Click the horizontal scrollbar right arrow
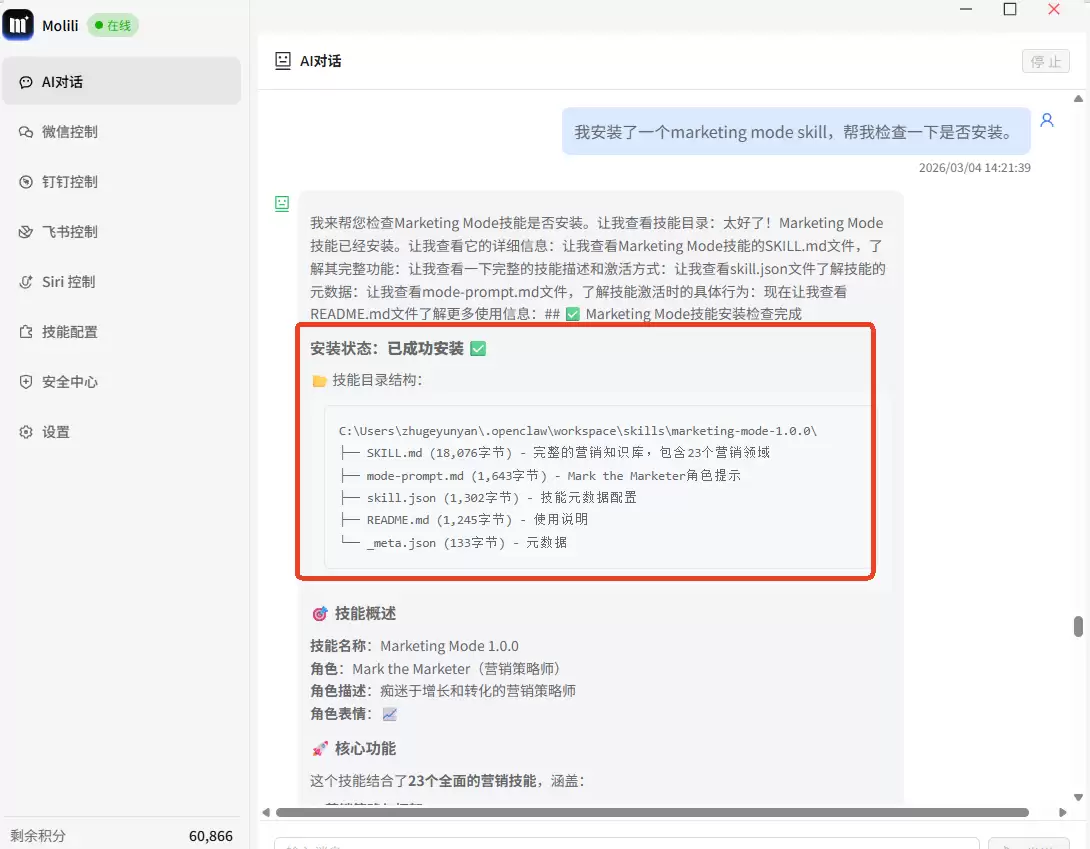The width and height of the screenshot is (1090, 849). [x=1063, y=812]
